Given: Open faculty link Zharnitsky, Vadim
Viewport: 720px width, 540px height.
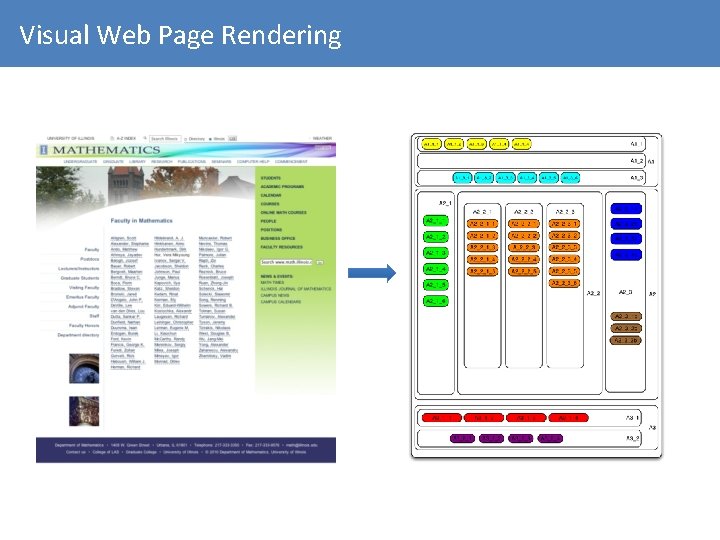Looking at the screenshot, I should coord(215,356).
